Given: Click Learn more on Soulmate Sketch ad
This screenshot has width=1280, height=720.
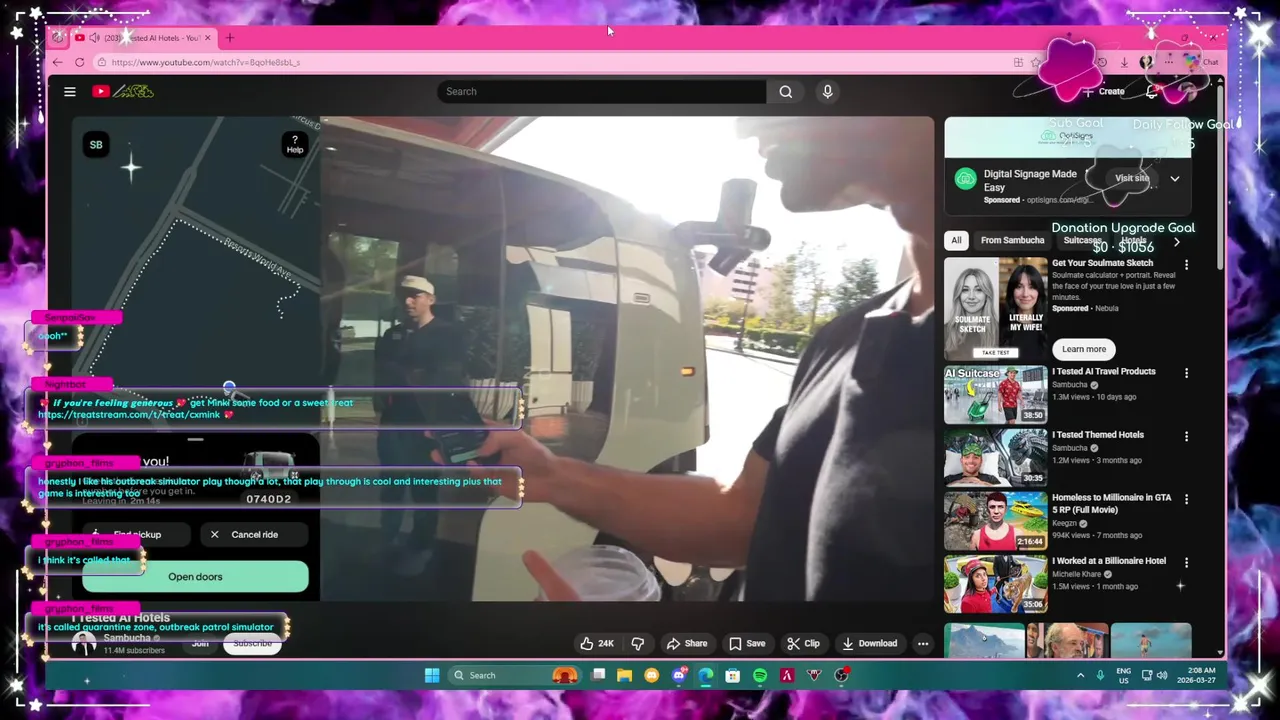Looking at the screenshot, I should pyautogui.click(x=1084, y=349).
